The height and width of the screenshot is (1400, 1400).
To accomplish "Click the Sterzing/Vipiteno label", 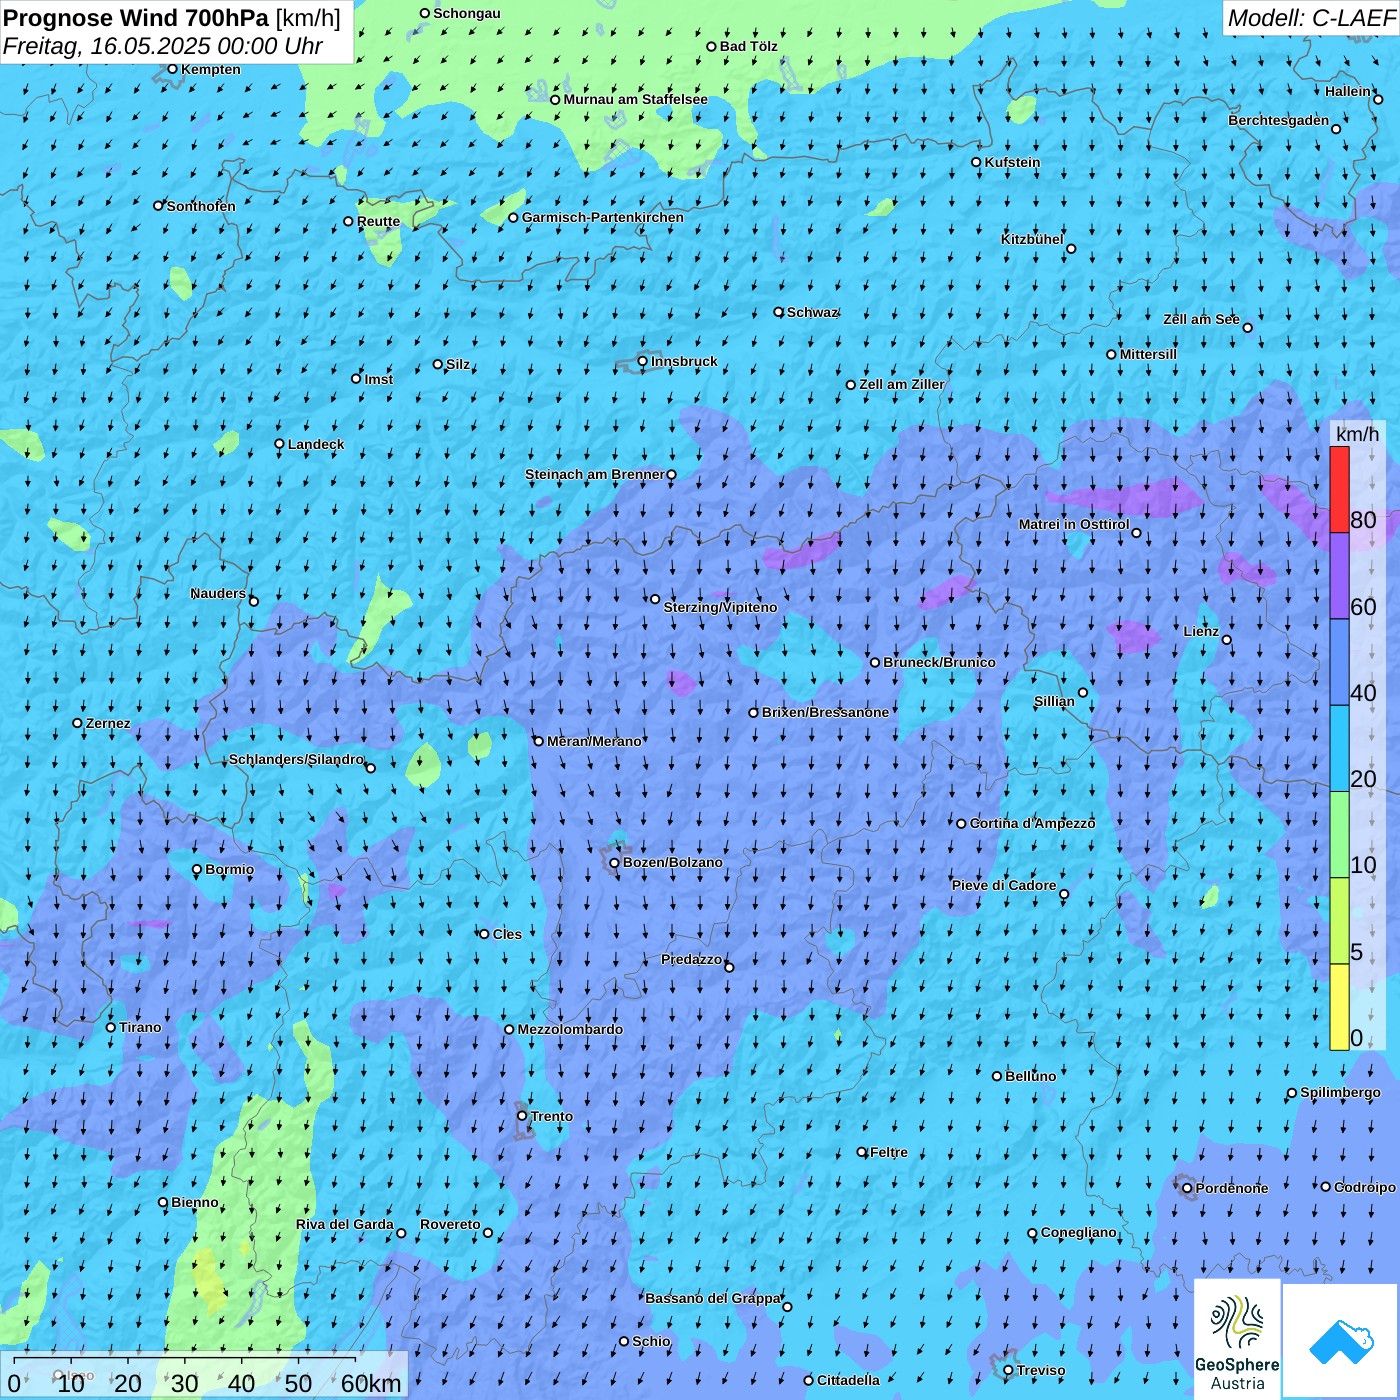I will [720, 607].
